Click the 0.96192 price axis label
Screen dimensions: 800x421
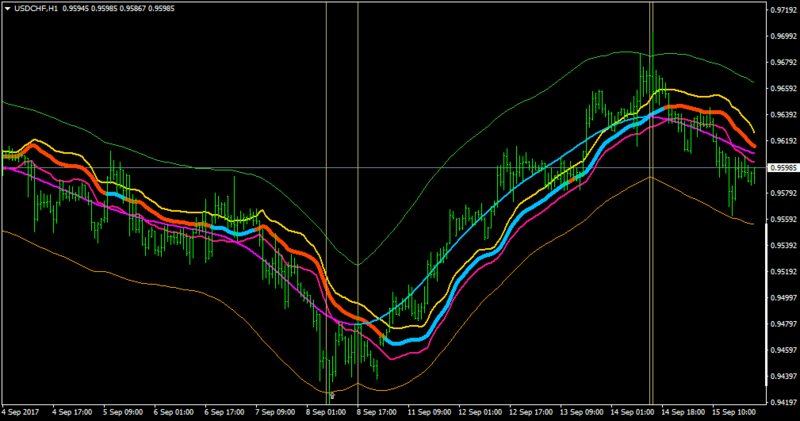click(x=784, y=141)
